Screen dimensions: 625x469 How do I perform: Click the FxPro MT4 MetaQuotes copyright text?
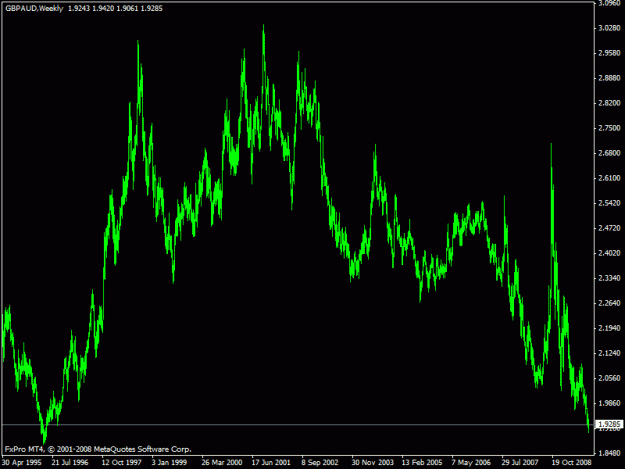tap(98, 449)
